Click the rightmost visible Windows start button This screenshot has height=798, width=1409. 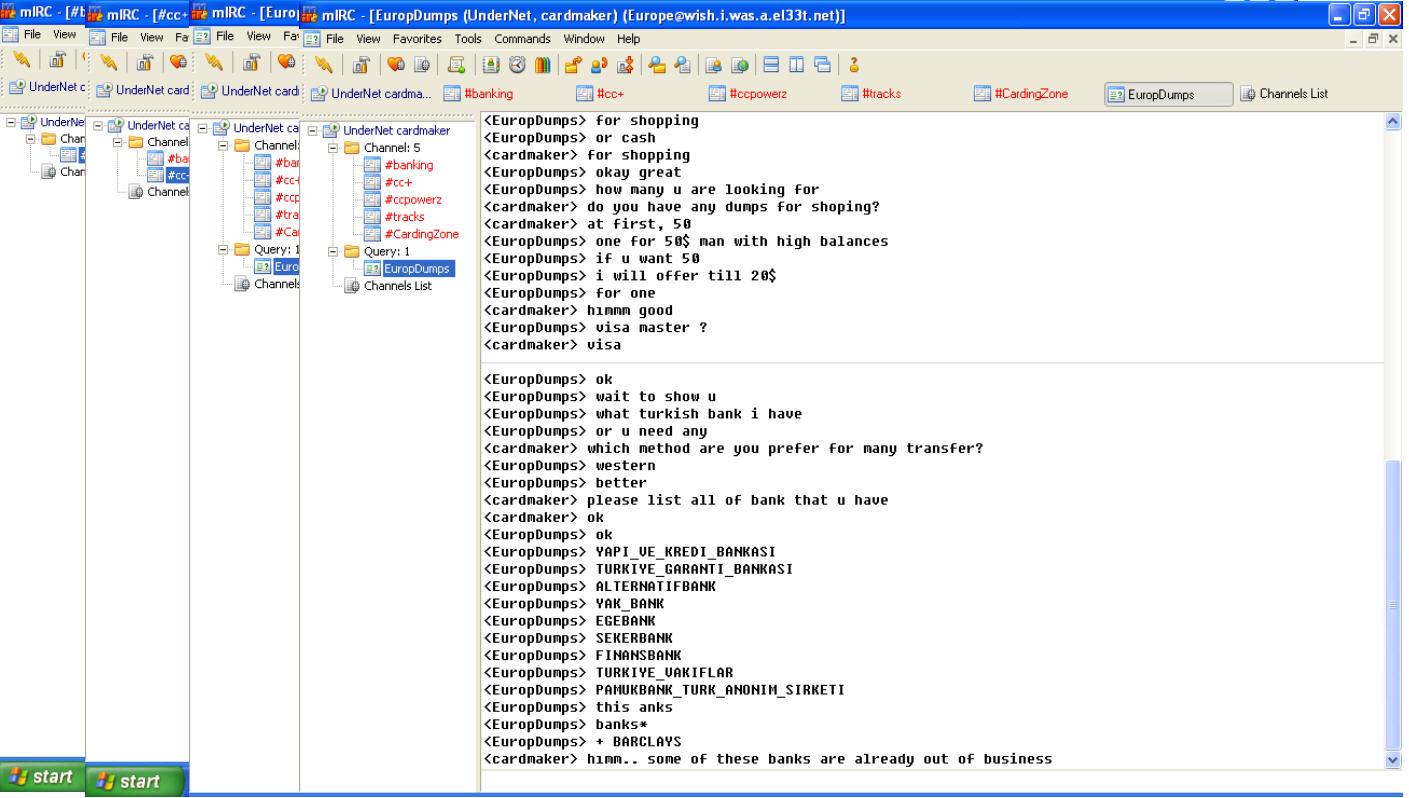[137, 781]
